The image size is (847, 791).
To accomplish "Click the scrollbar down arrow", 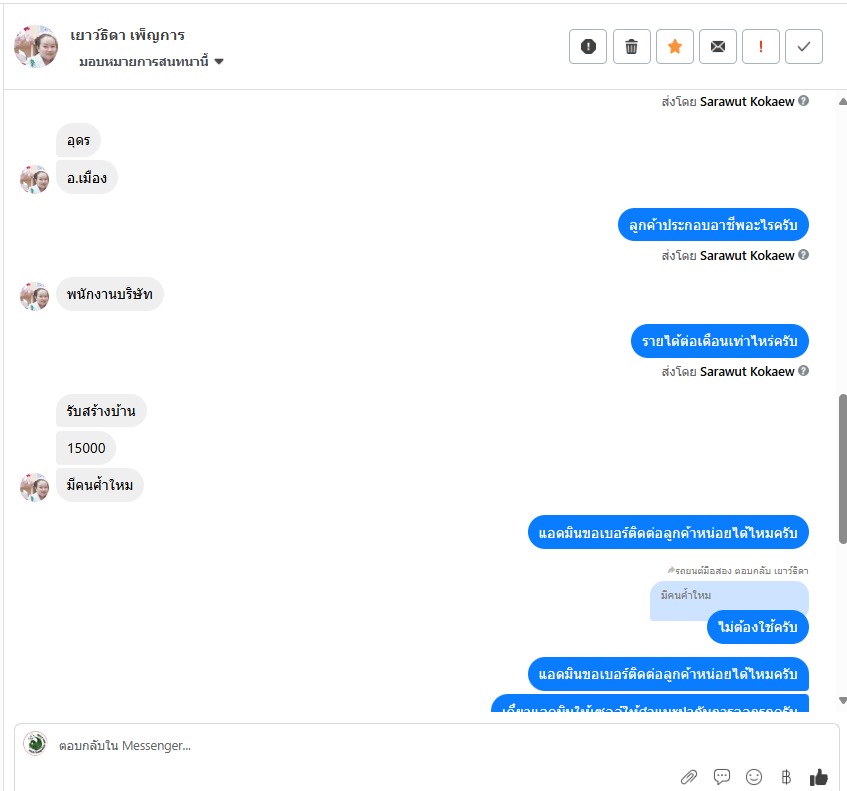I will click(x=843, y=700).
